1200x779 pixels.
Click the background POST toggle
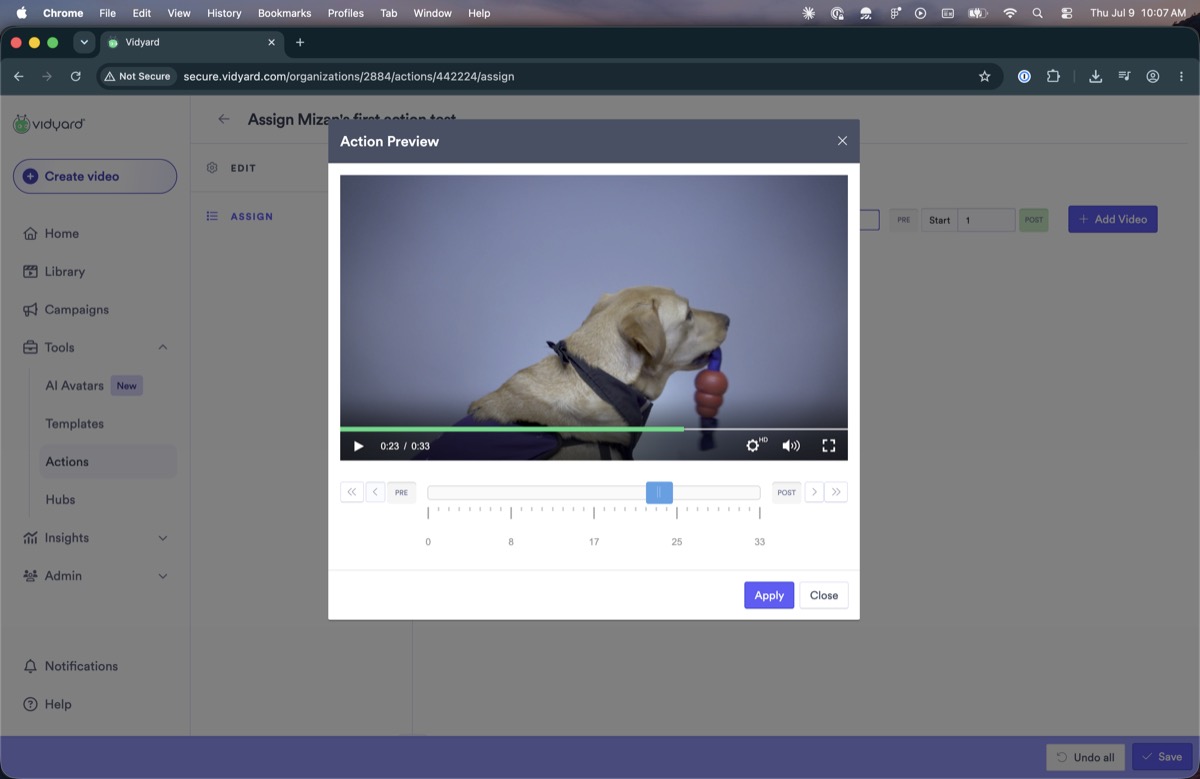click(1034, 220)
